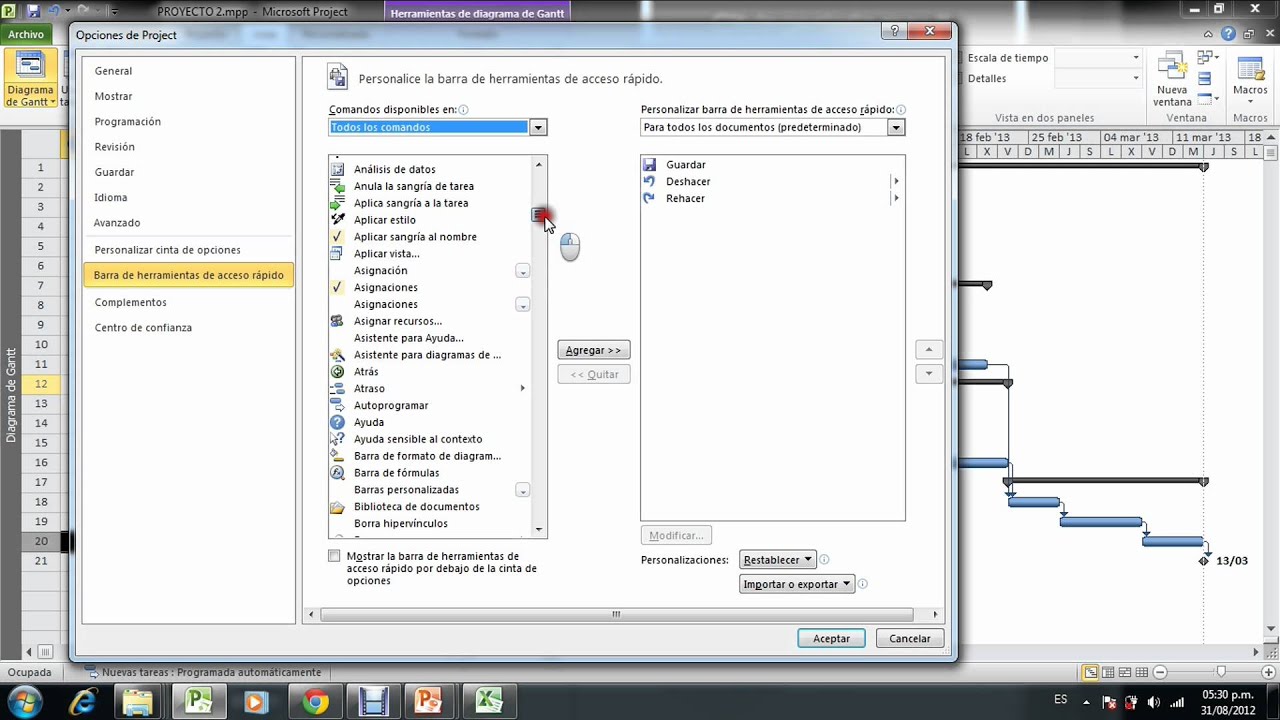Viewport: 1280px width, 720px height.
Task: Open the Macros button in ribbon
Action: pos(1250,82)
